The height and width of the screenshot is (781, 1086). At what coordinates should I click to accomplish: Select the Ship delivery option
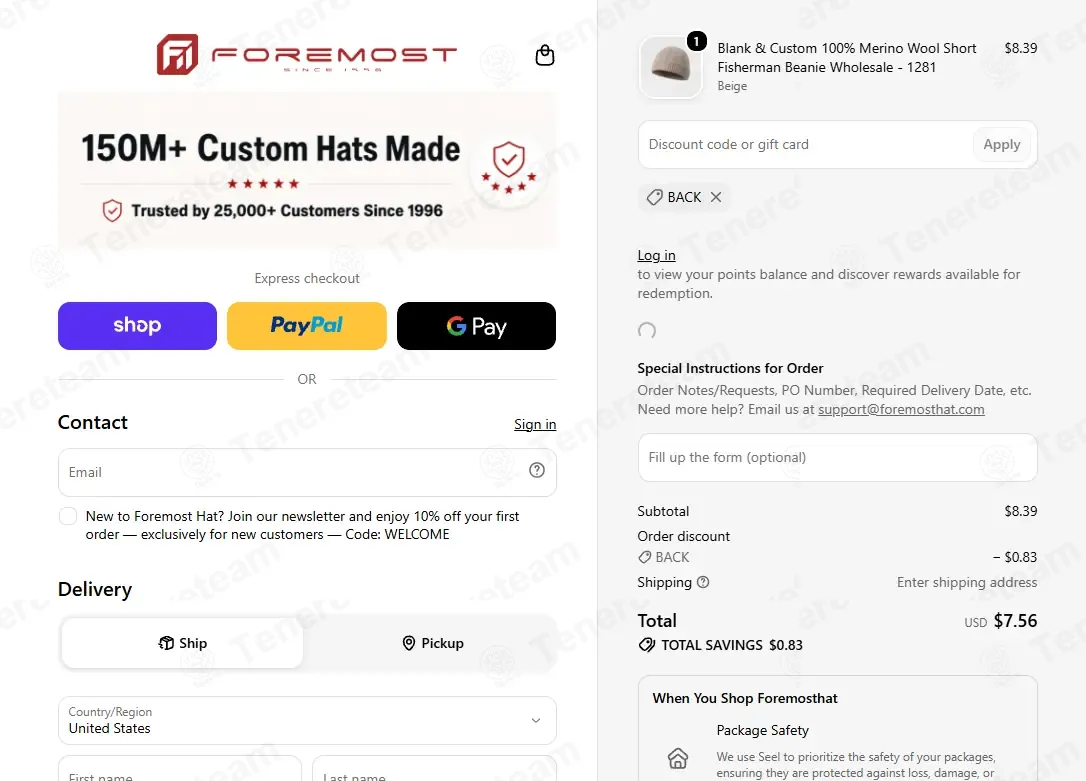point(182,643)
